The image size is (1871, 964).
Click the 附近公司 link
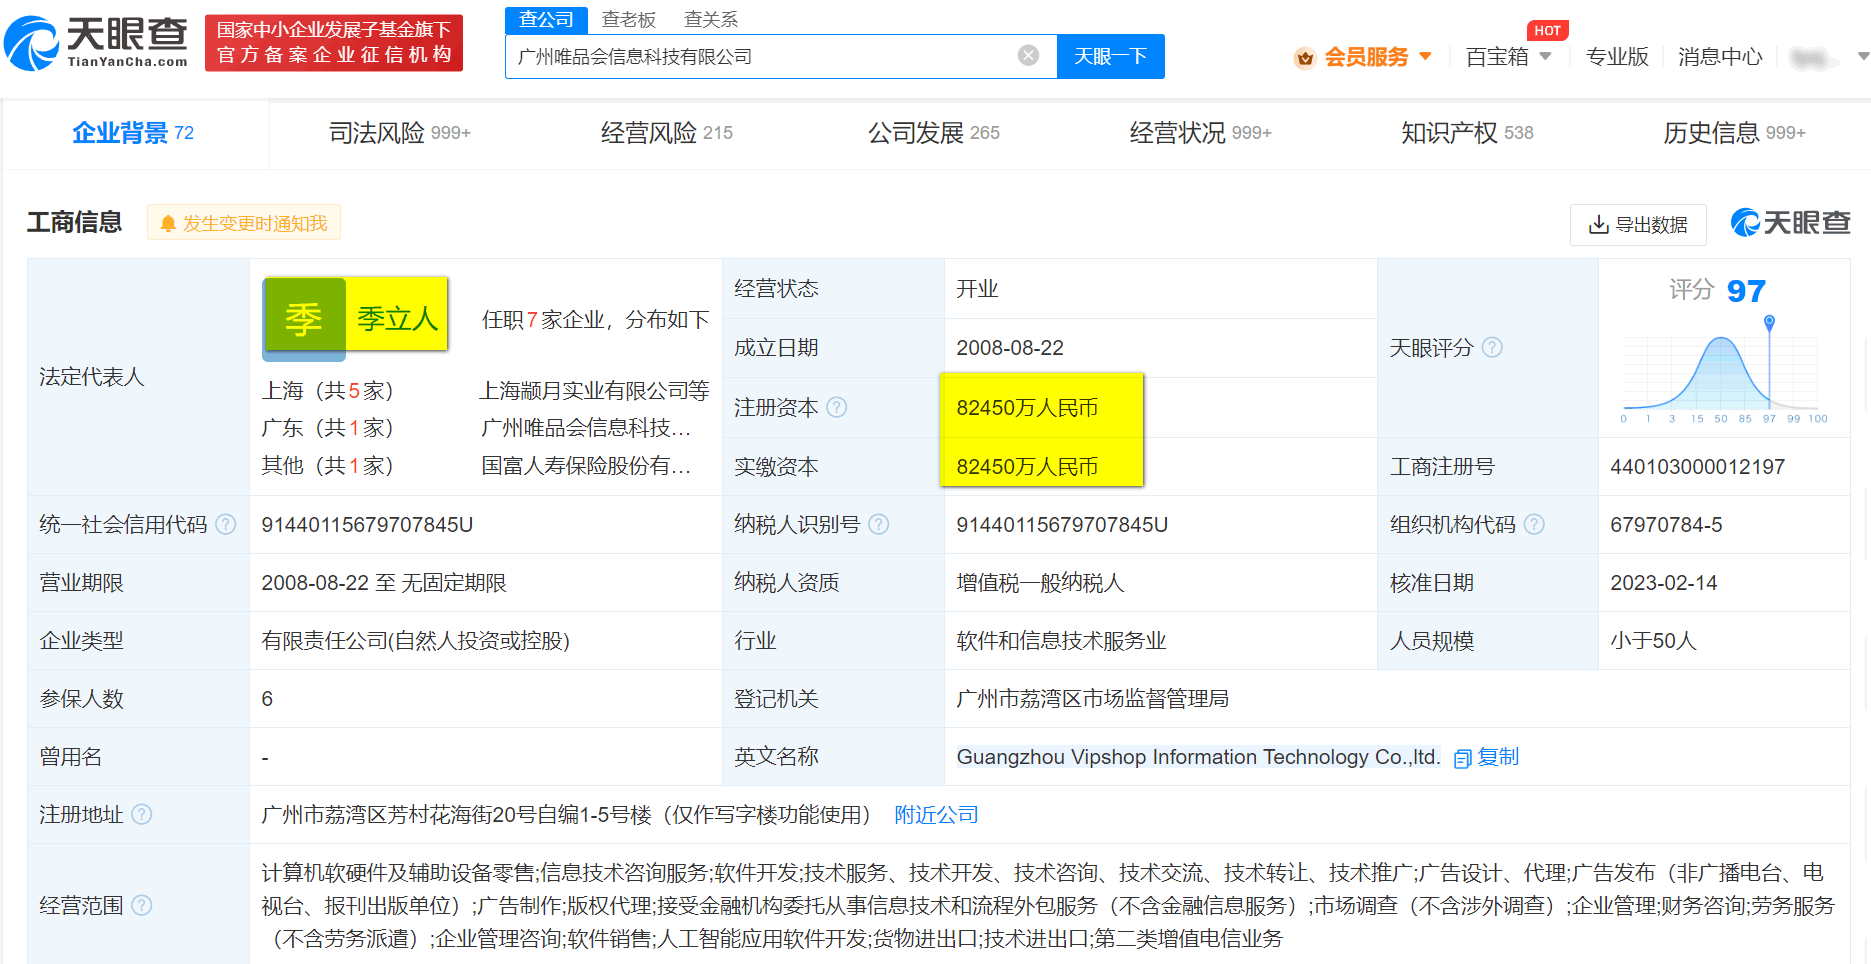tap(936, 815)
